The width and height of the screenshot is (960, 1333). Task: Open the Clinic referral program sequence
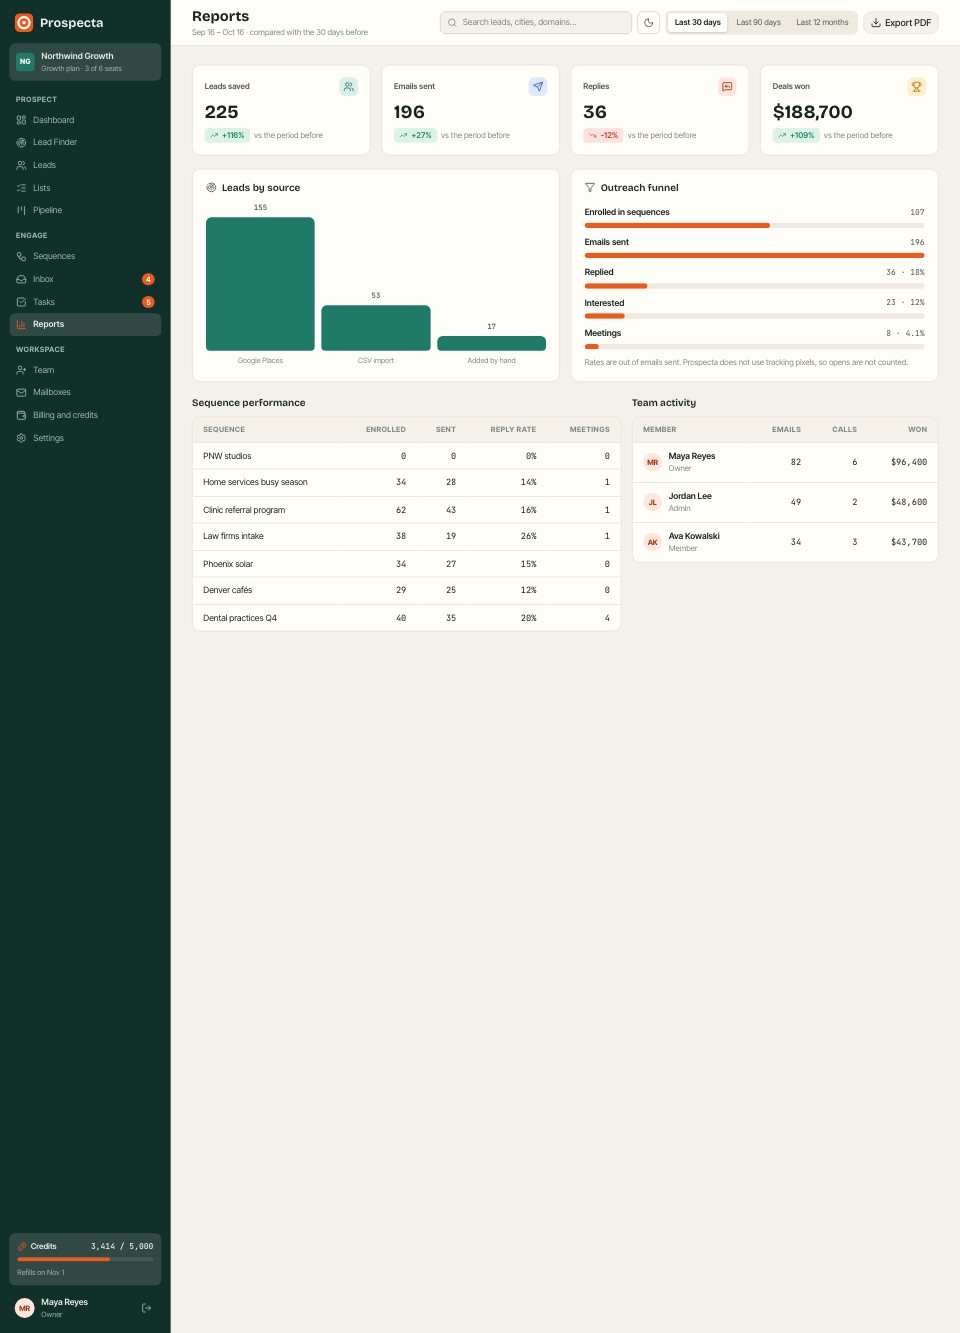pyautogui.click(x=406, y=510)
